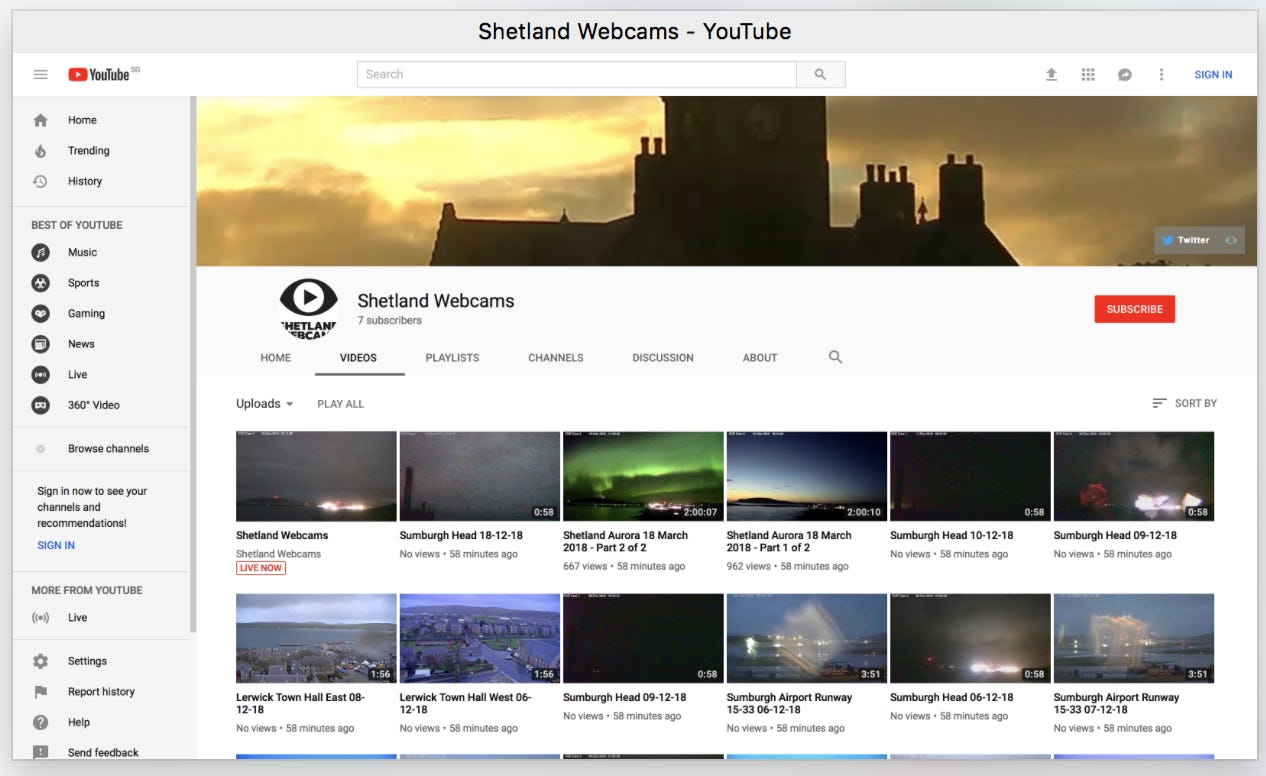Click the upload video icon

(x=1051, y=74)
